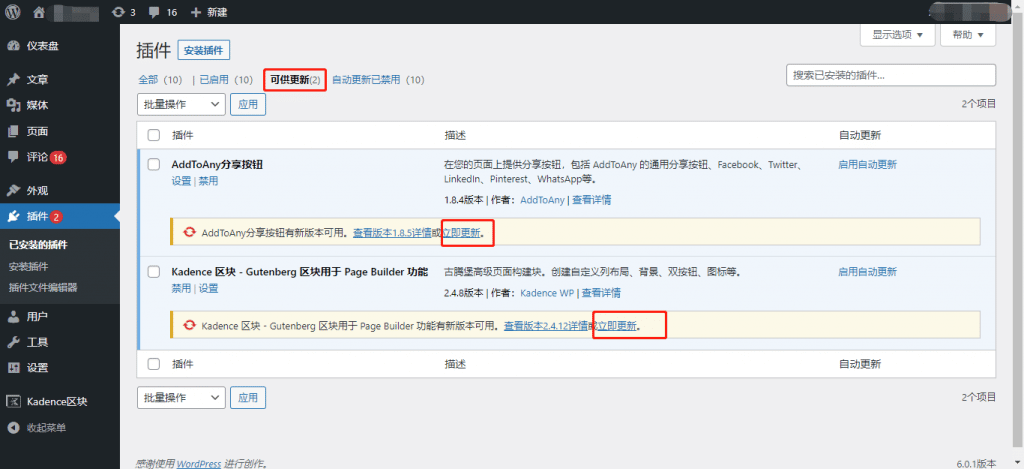Viewport: 1024px width, 469px height.
Task: Click top 应用 apply button
Action: point(248,104)
